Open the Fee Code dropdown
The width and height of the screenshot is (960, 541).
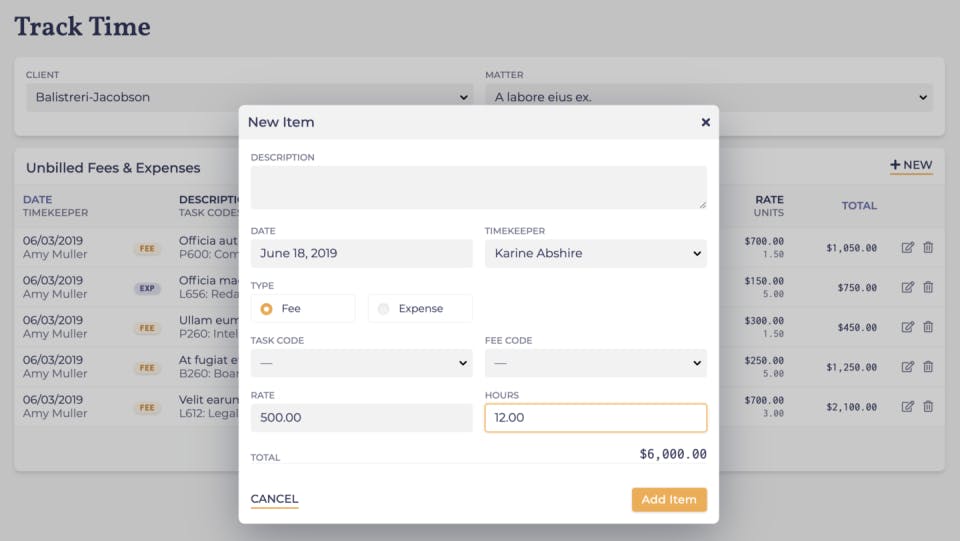596,363
